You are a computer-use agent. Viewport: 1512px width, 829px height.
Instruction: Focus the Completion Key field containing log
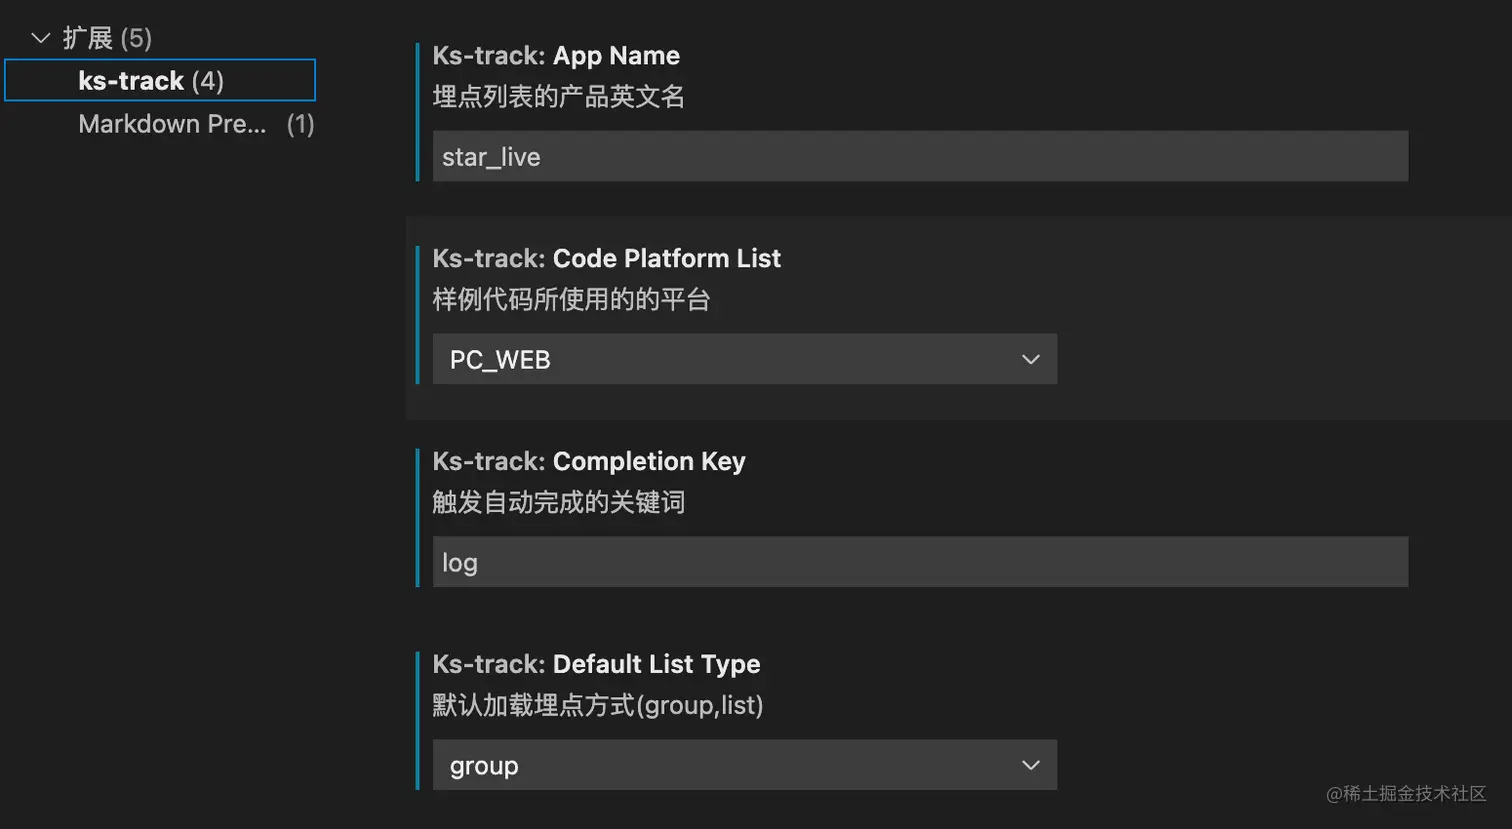pos(919,562)
